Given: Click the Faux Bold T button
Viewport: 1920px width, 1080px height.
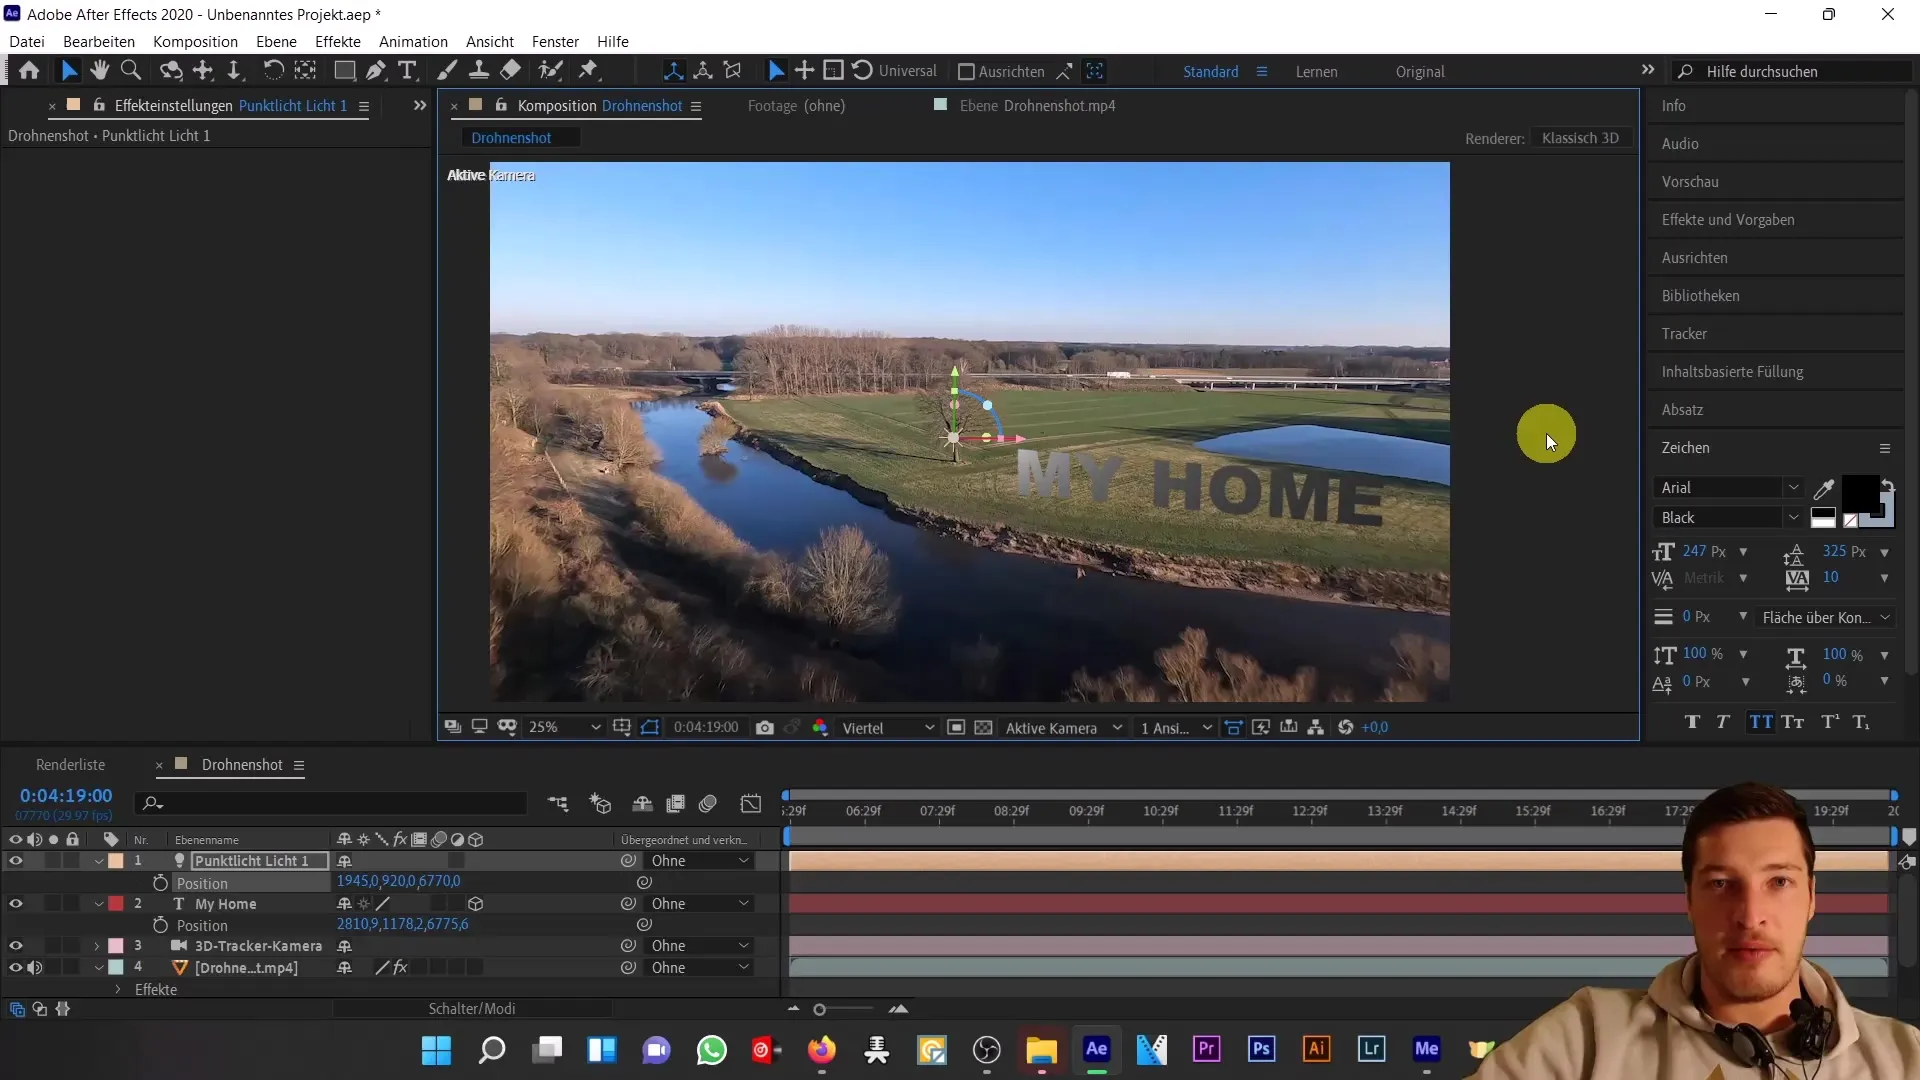Looking at the screenshot, I should point(1692,722).
